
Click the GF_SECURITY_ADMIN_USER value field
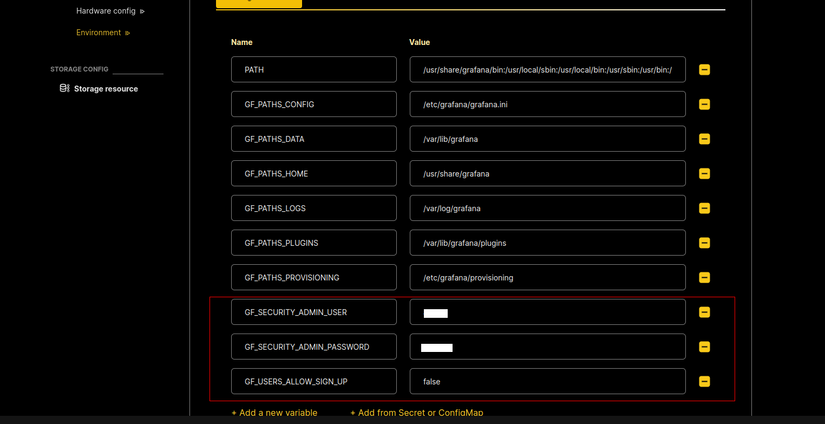coord(548,312)
